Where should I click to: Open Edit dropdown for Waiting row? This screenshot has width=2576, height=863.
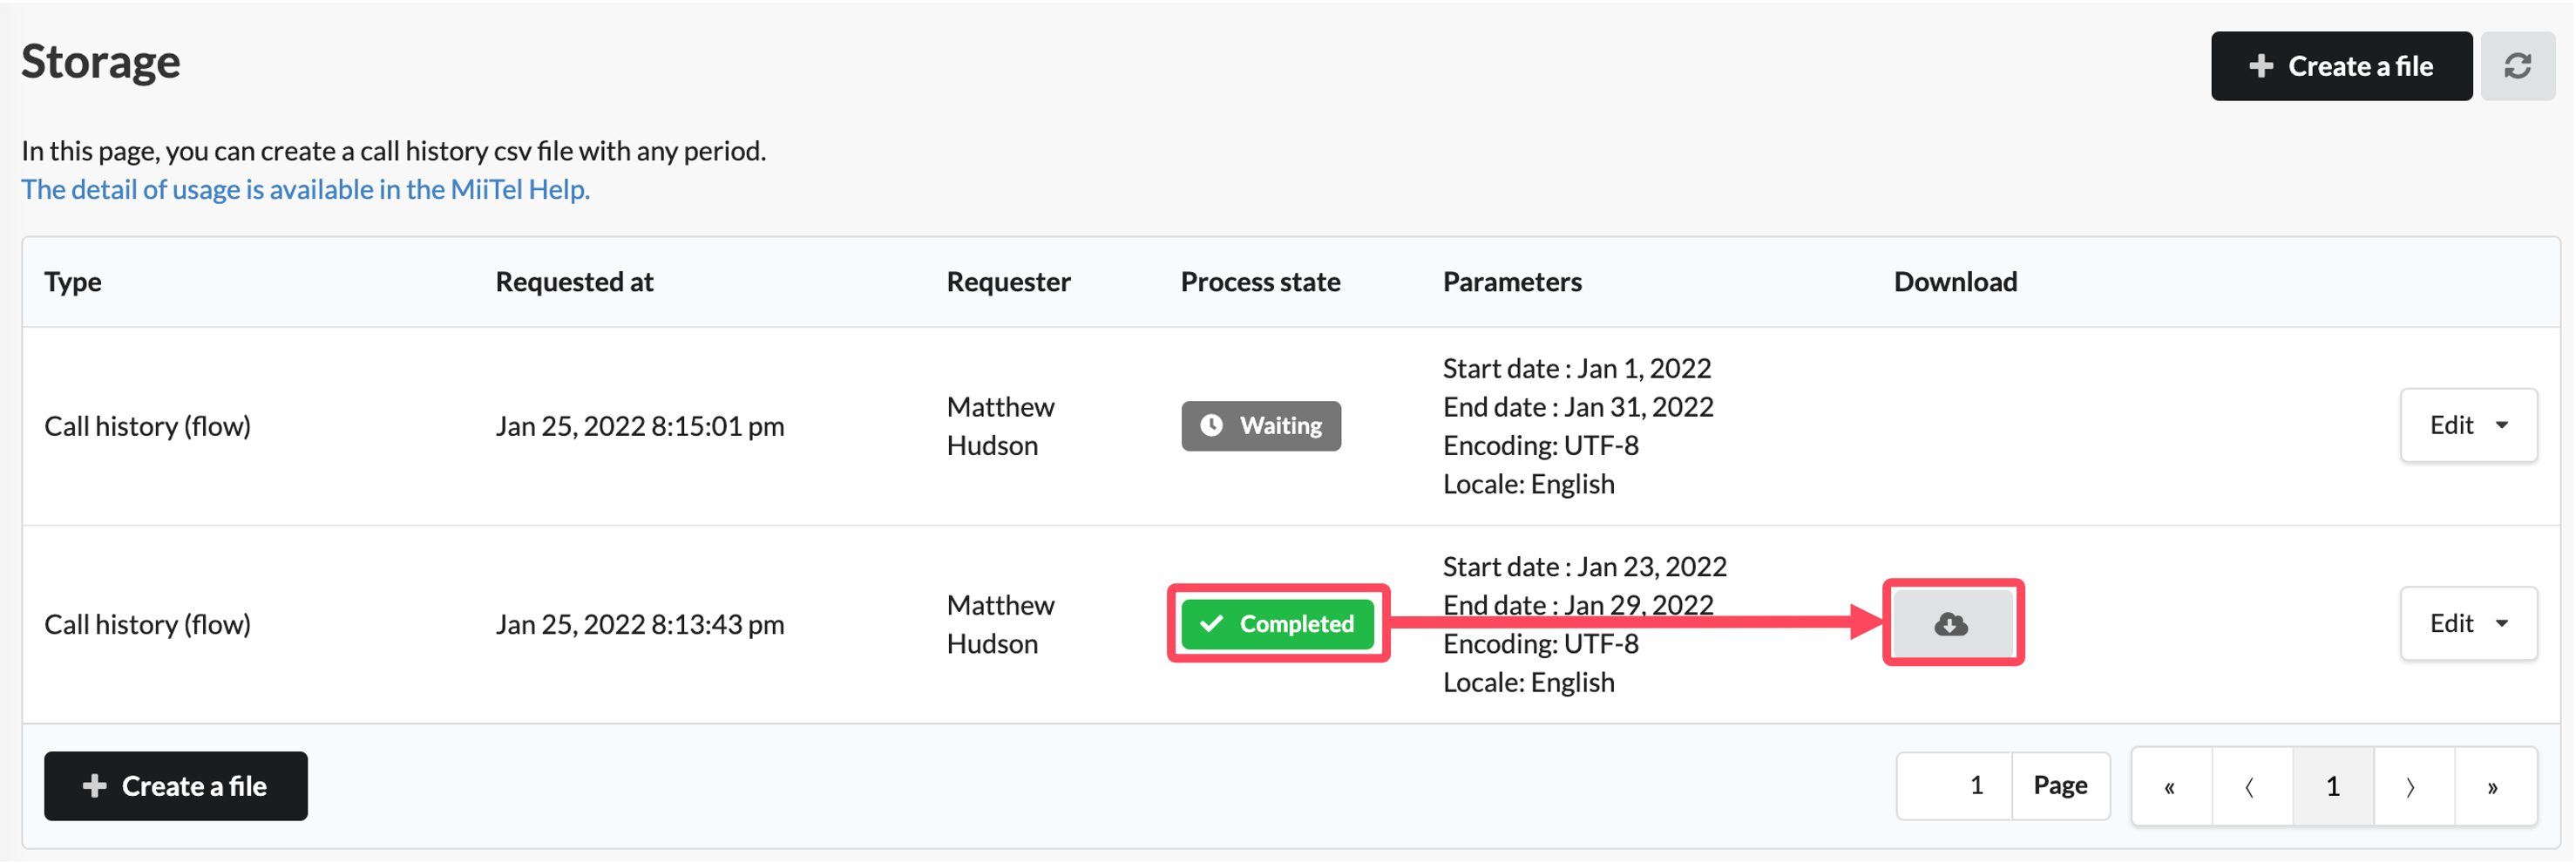2468,426
